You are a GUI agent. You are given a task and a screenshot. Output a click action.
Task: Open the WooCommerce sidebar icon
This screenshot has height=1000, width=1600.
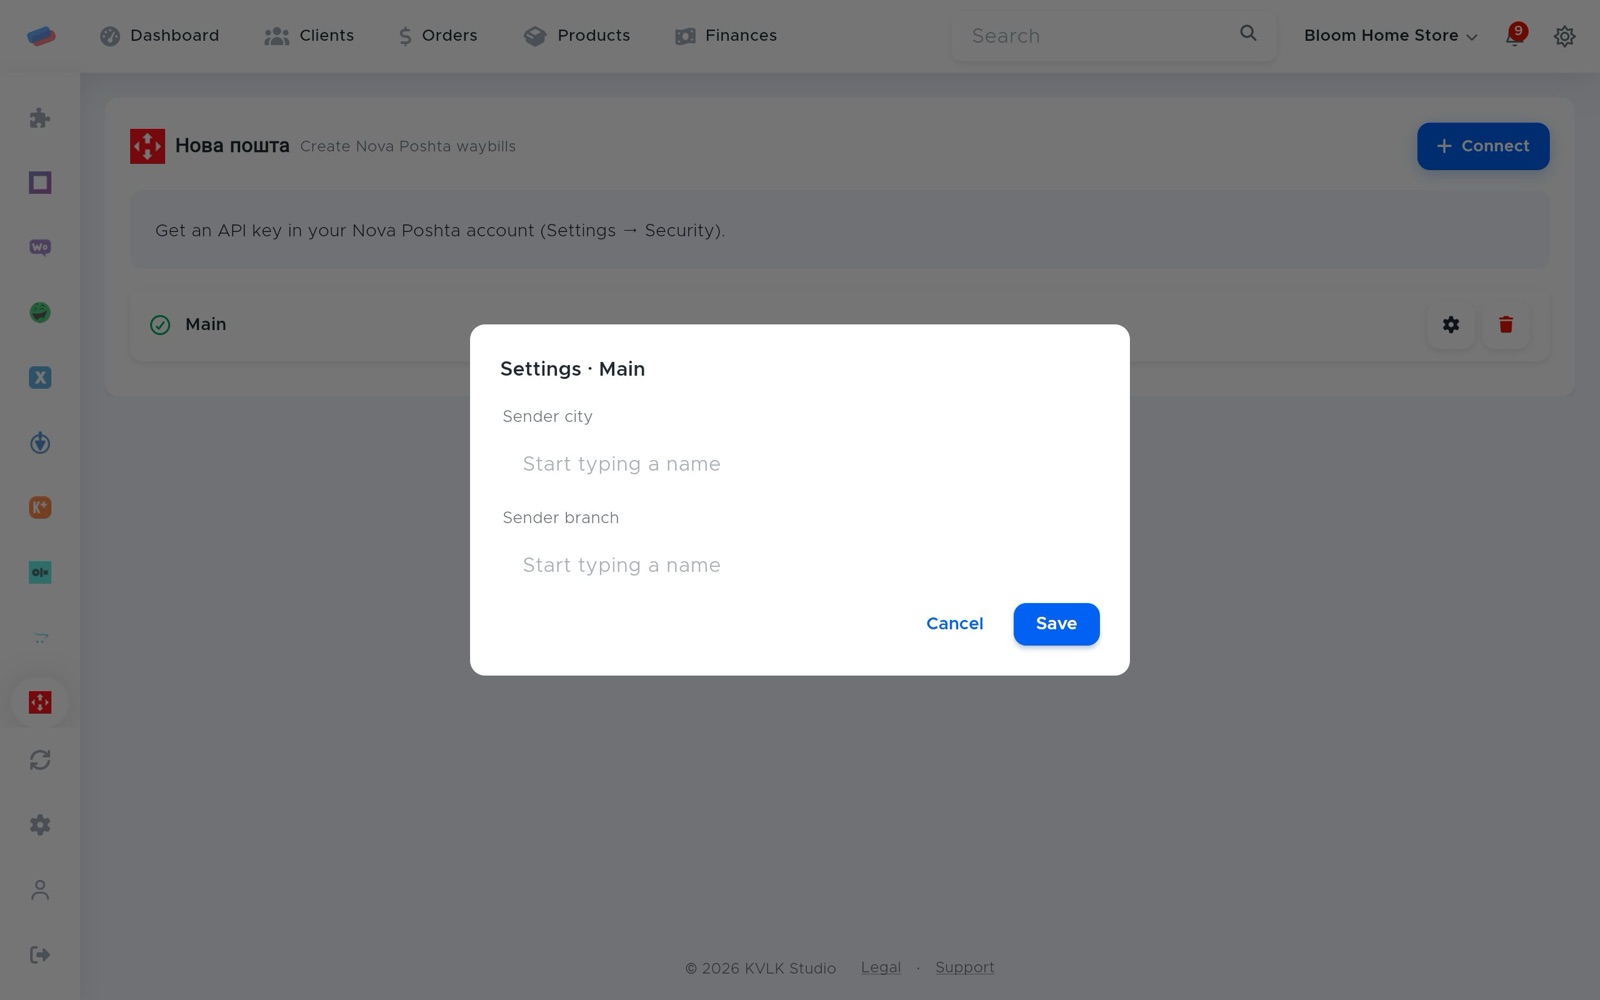pyautogui.click(x=40, y=248)
